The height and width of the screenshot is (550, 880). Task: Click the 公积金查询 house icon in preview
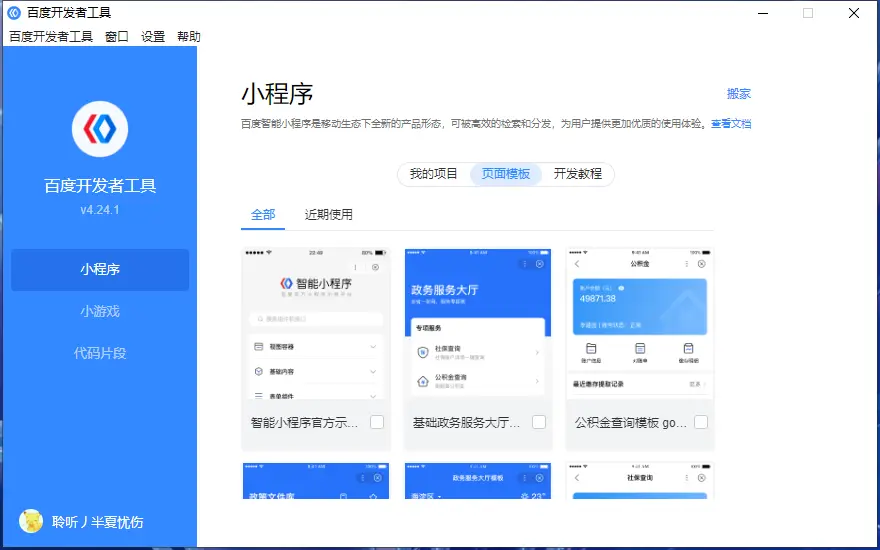423,381
